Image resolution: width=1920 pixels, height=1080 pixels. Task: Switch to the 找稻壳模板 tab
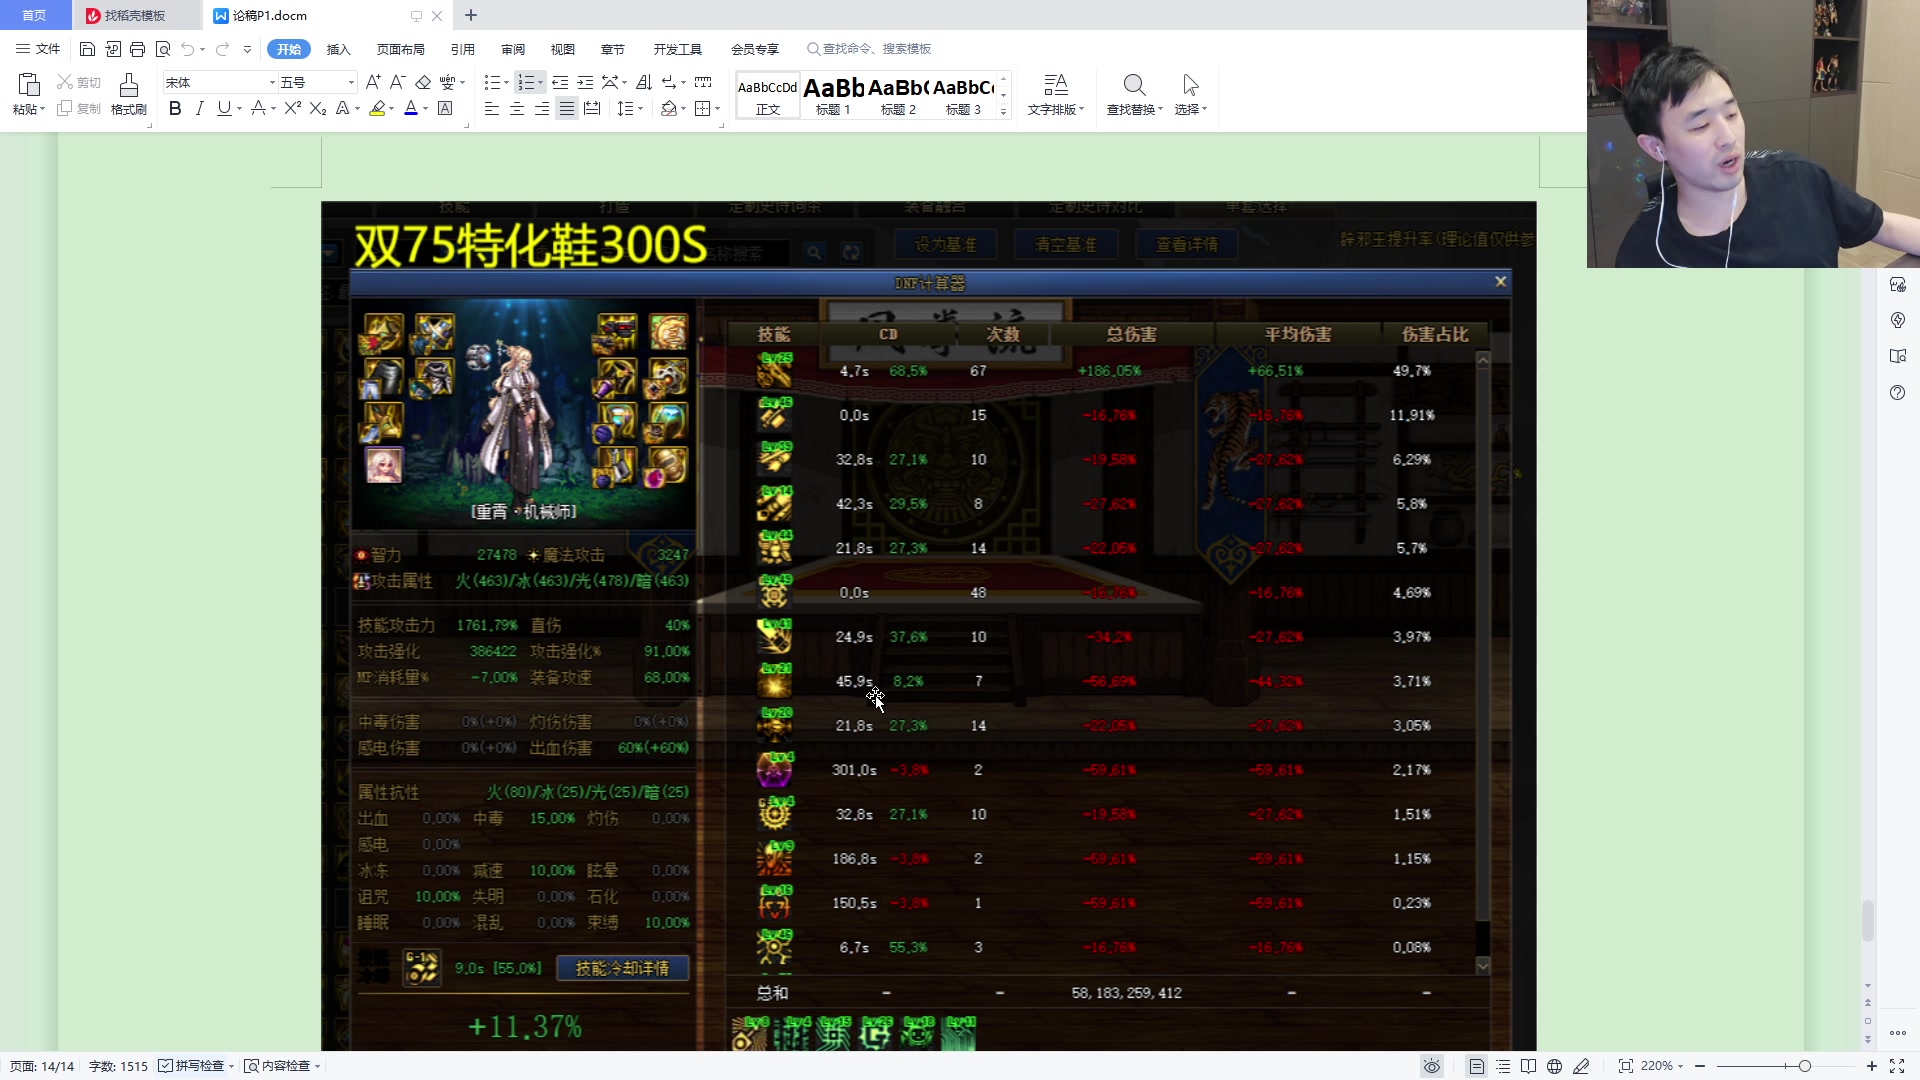[x=134, y=15]
